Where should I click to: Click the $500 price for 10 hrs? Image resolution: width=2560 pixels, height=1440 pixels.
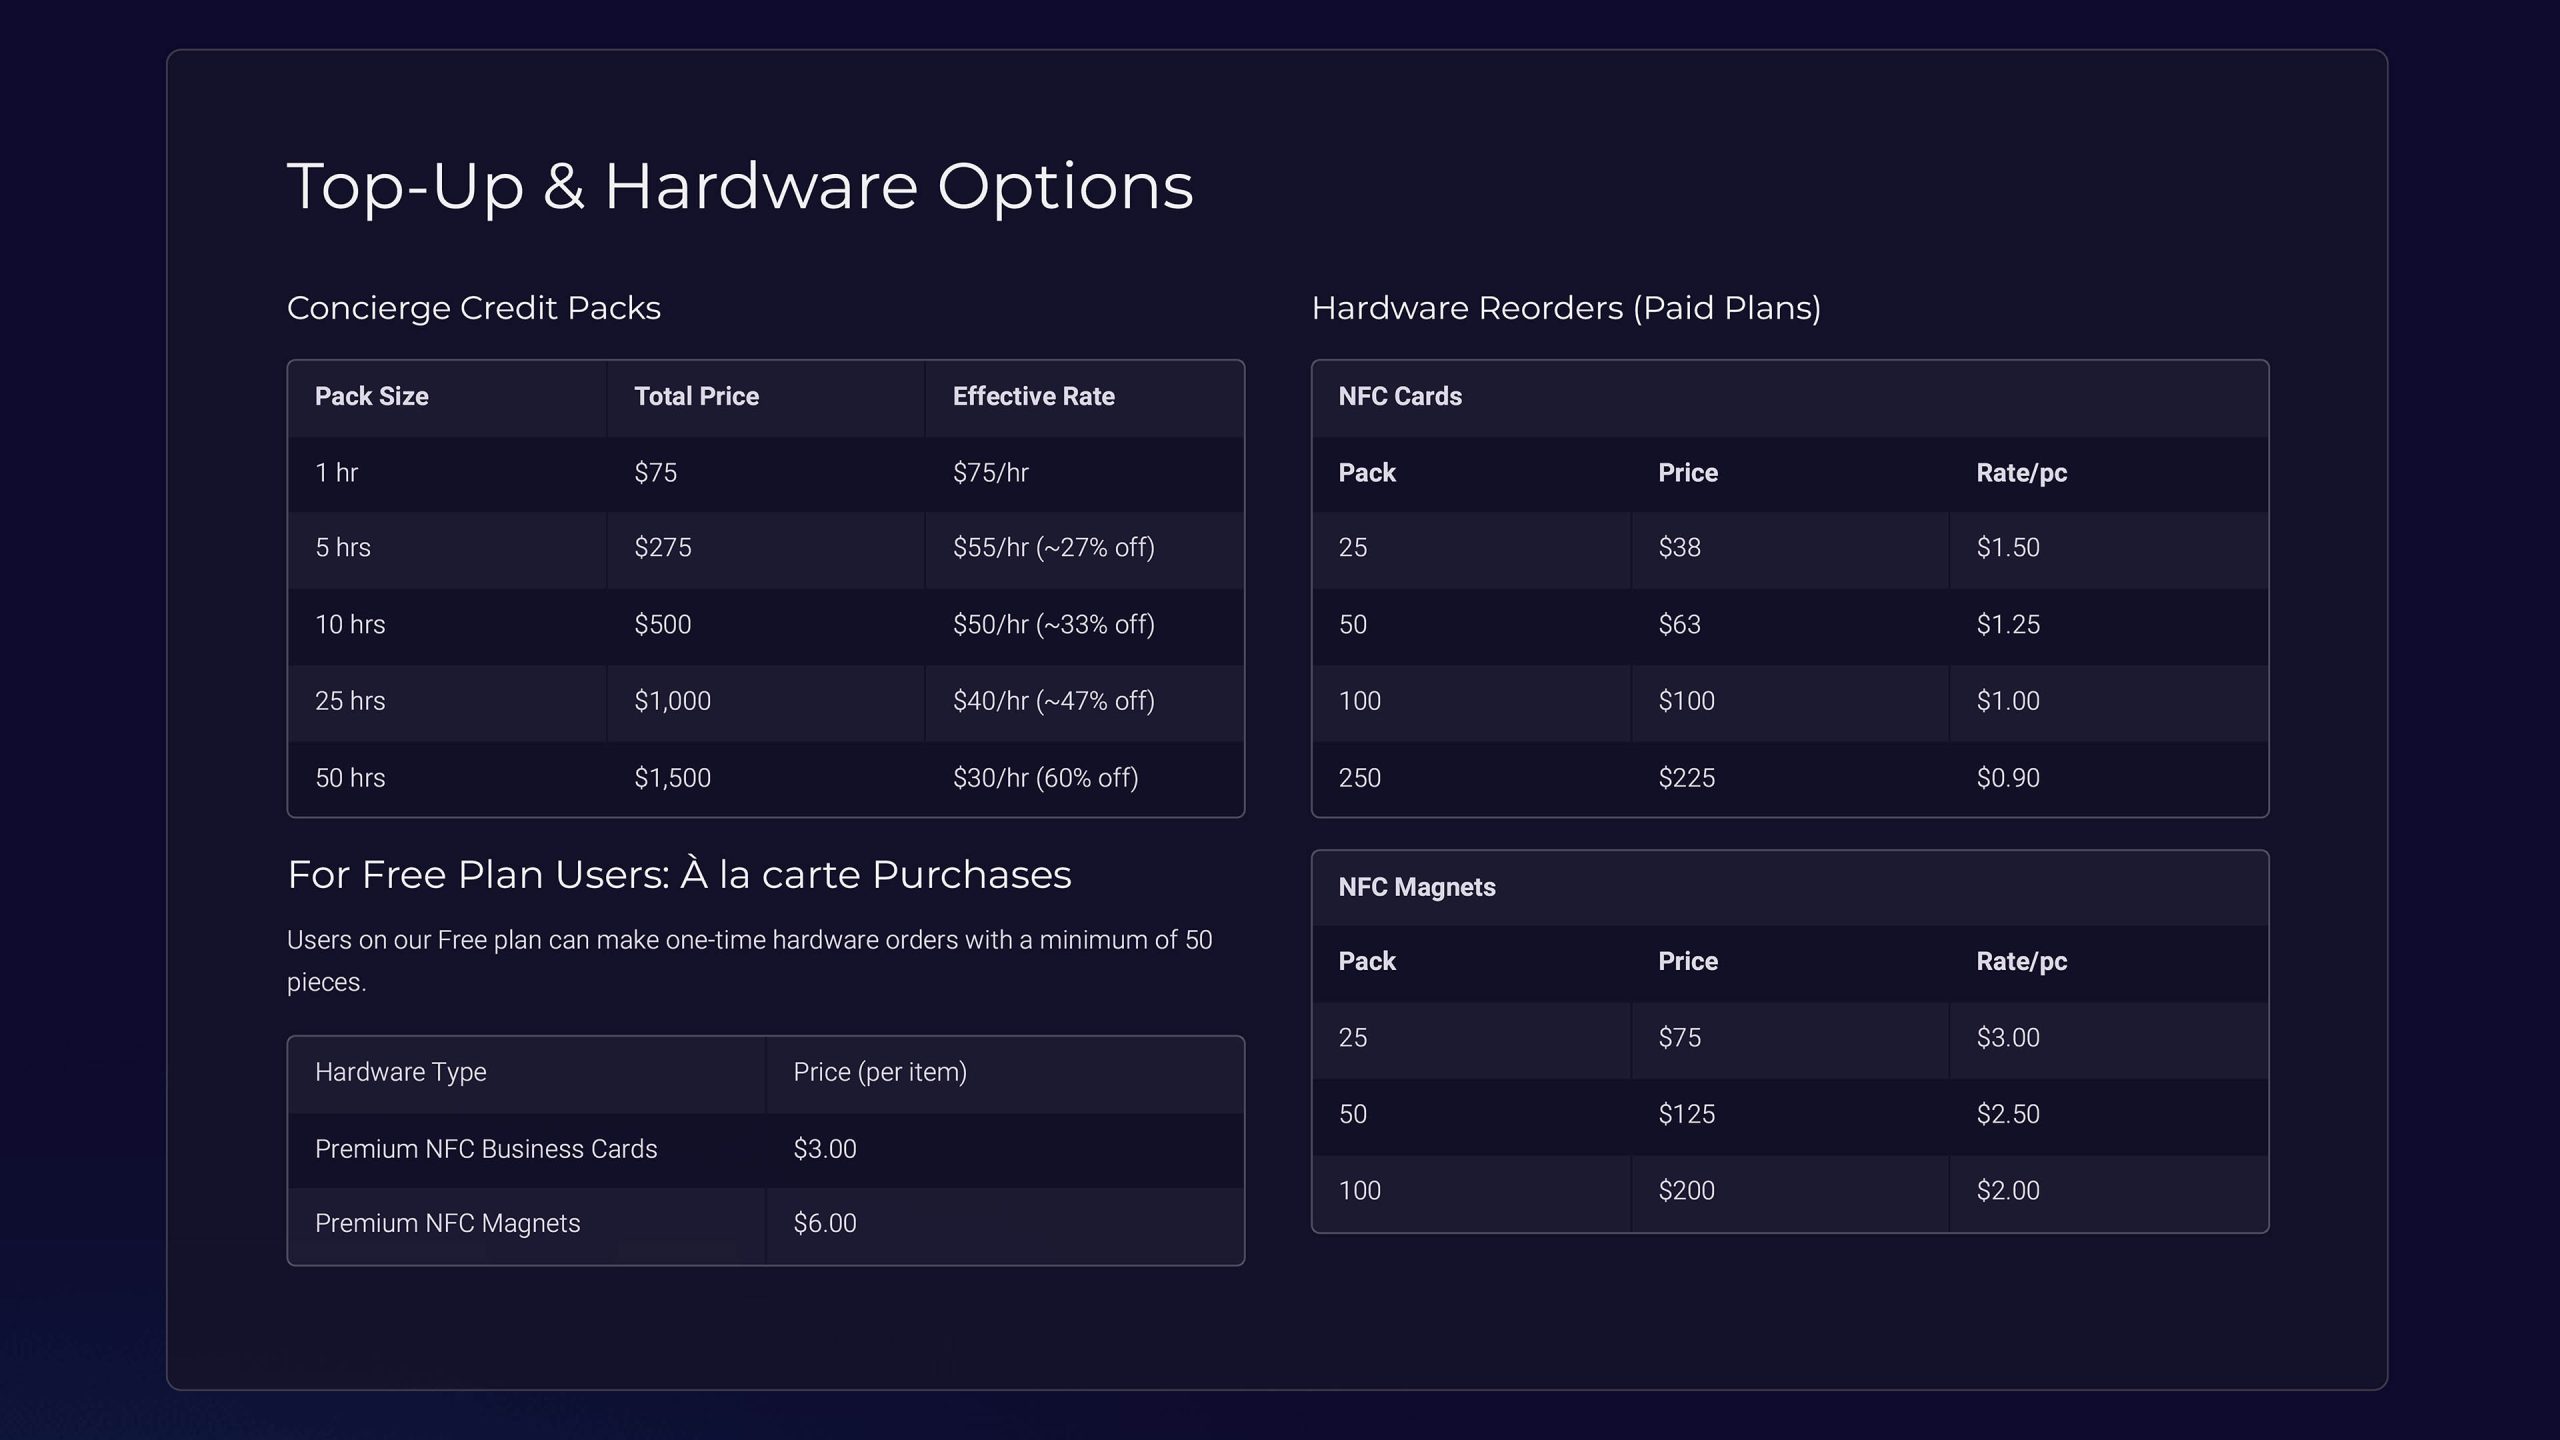[x=663, y=624]
